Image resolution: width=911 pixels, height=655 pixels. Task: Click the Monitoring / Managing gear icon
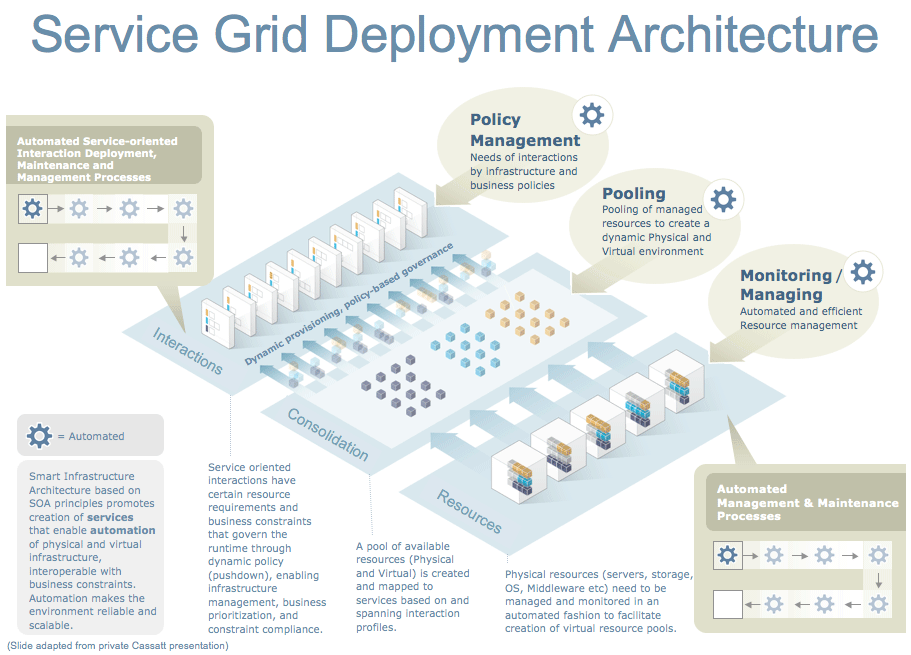pyautogui.click(x=863, y=272)
